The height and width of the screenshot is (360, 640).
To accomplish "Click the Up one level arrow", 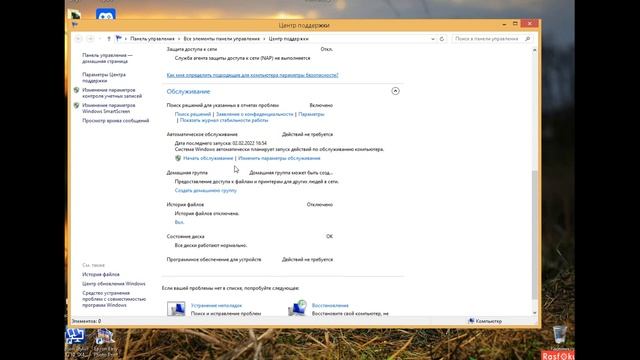I will (109, 39).
